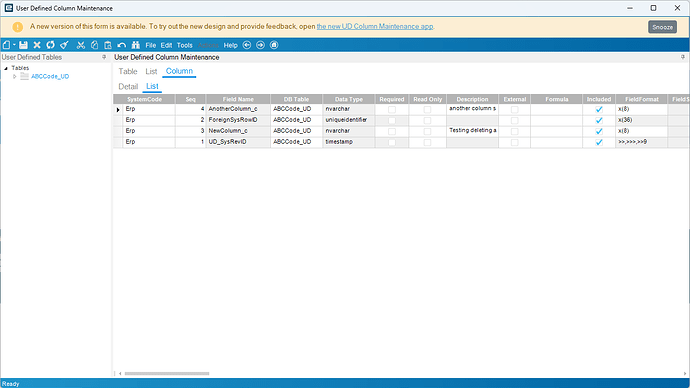Click the Snooze button in the banner
Screen dimensions: 690x388
(x=662, y=27)
